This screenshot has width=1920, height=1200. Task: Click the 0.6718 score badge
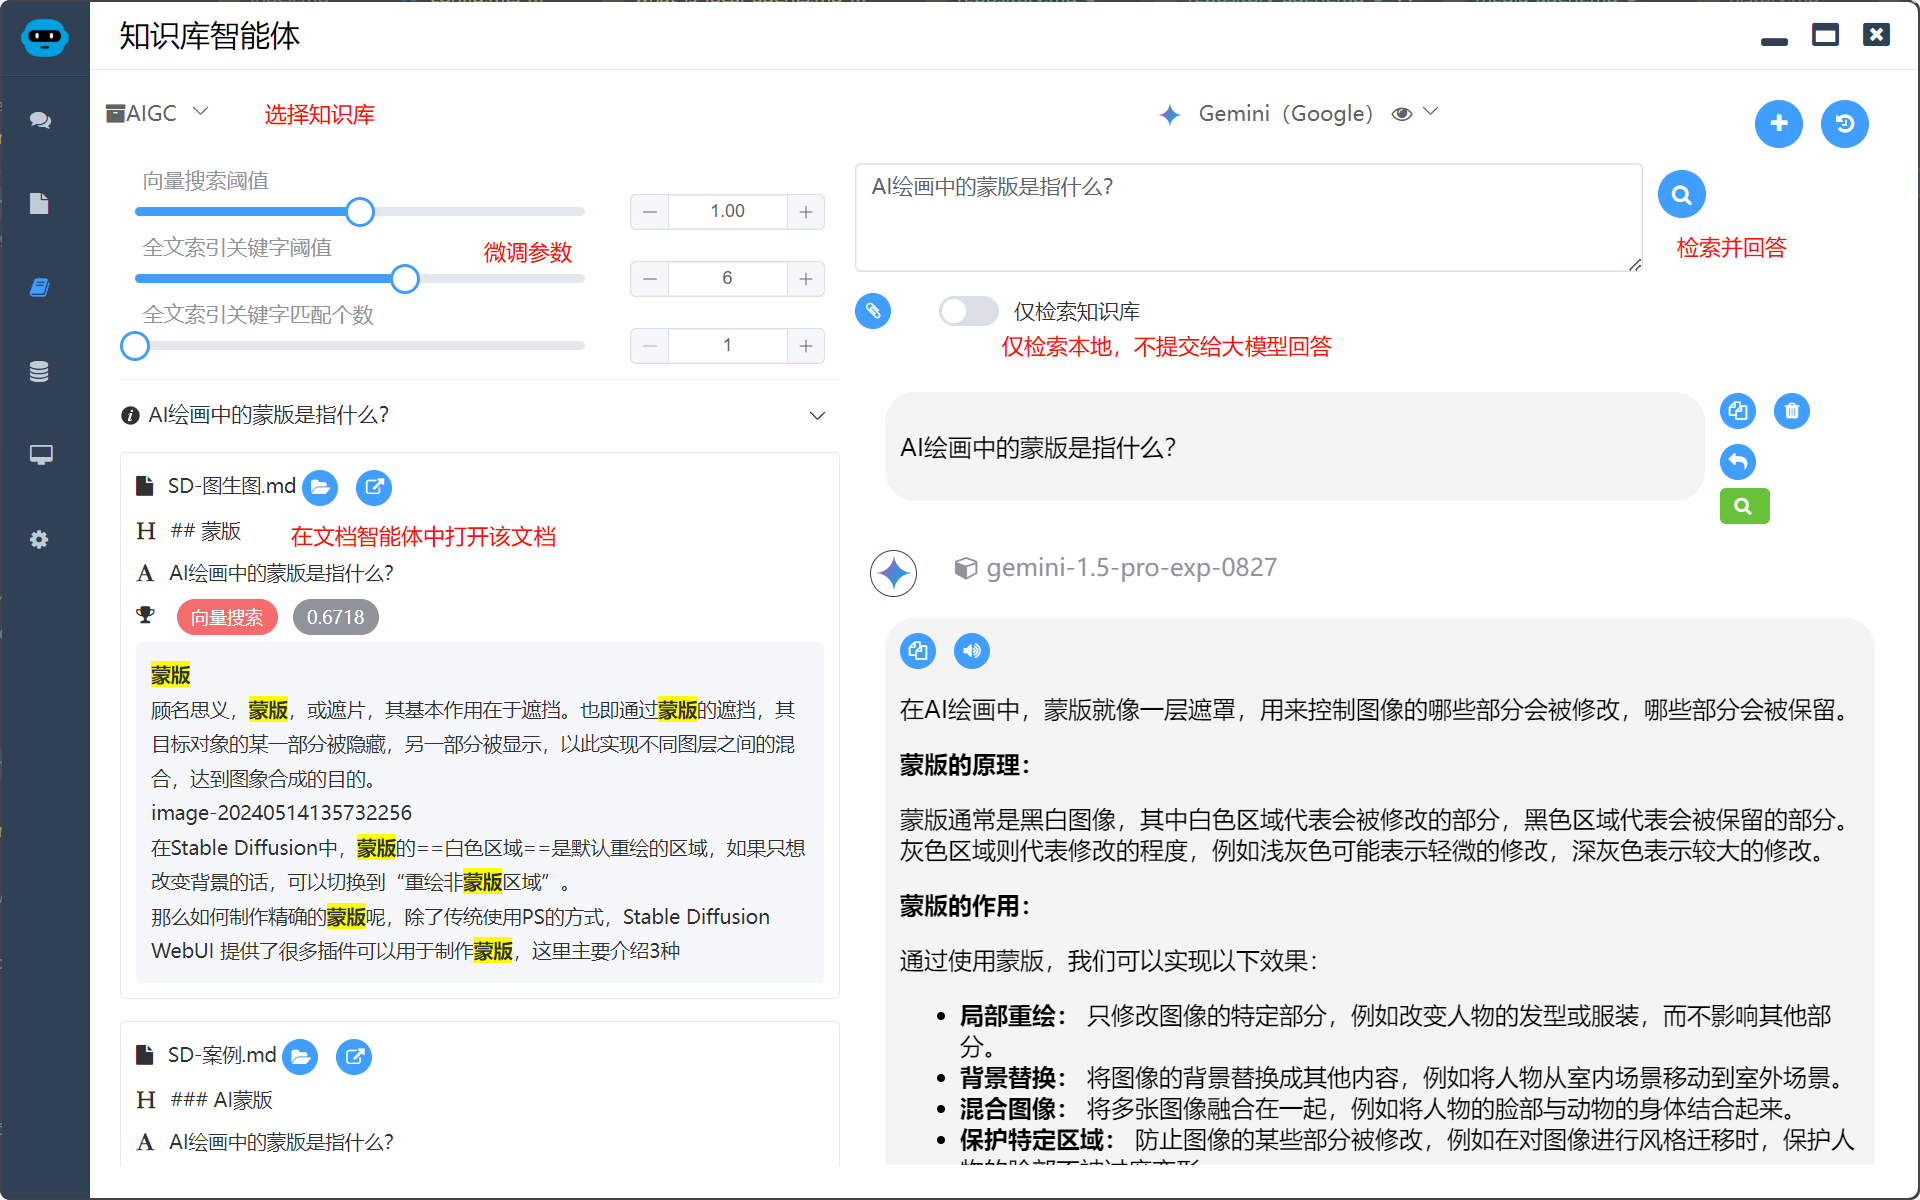335,617
